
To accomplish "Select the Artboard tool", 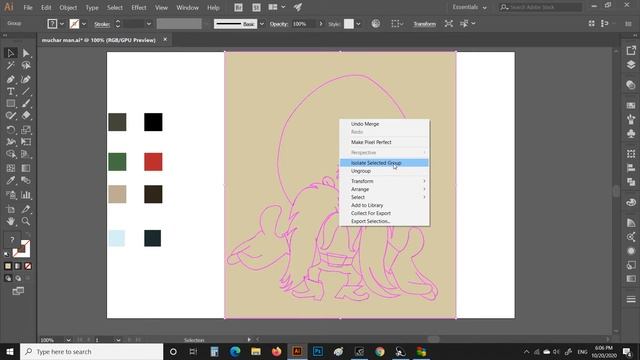I will pos(11,209).
